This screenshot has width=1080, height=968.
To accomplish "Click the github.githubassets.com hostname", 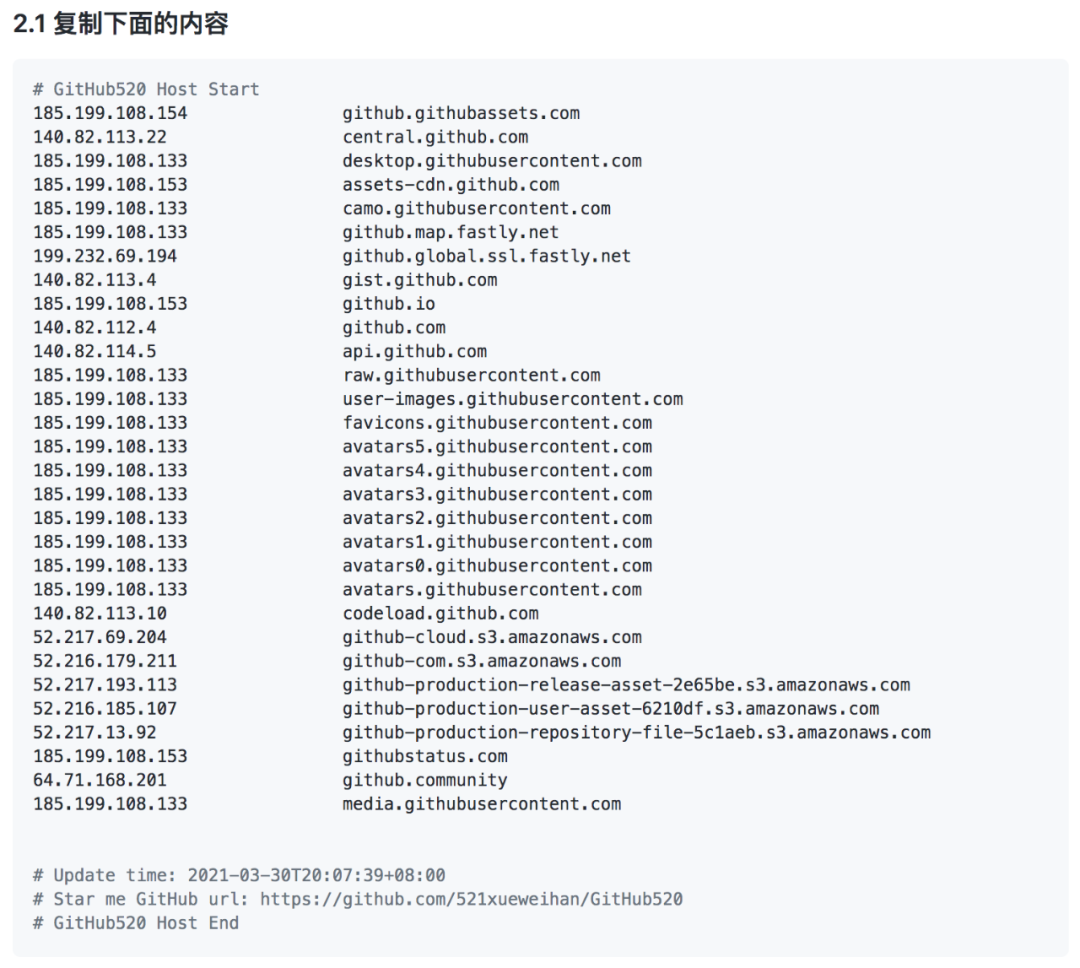I will point(461,113).
